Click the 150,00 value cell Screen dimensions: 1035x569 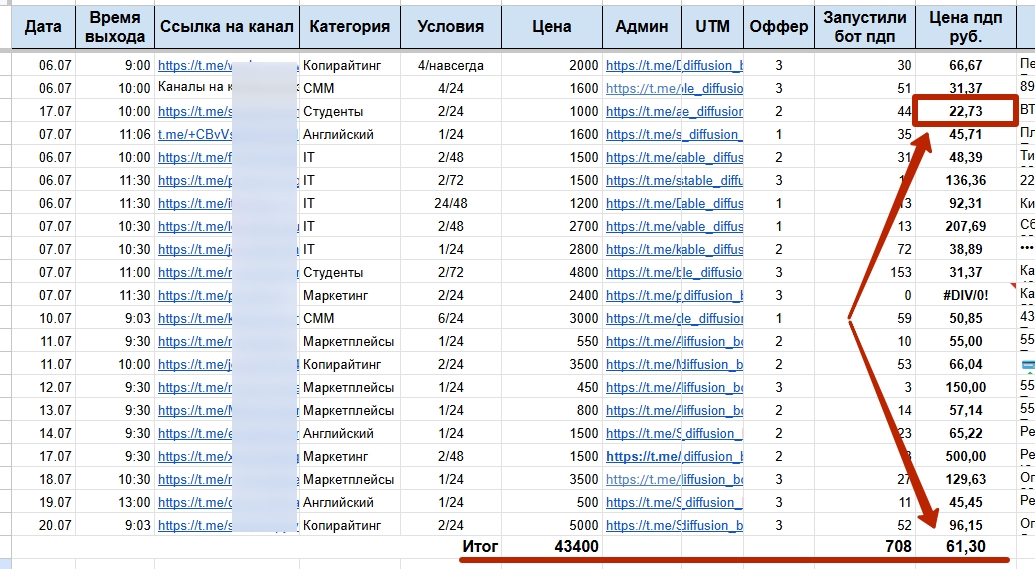(966, 387)
